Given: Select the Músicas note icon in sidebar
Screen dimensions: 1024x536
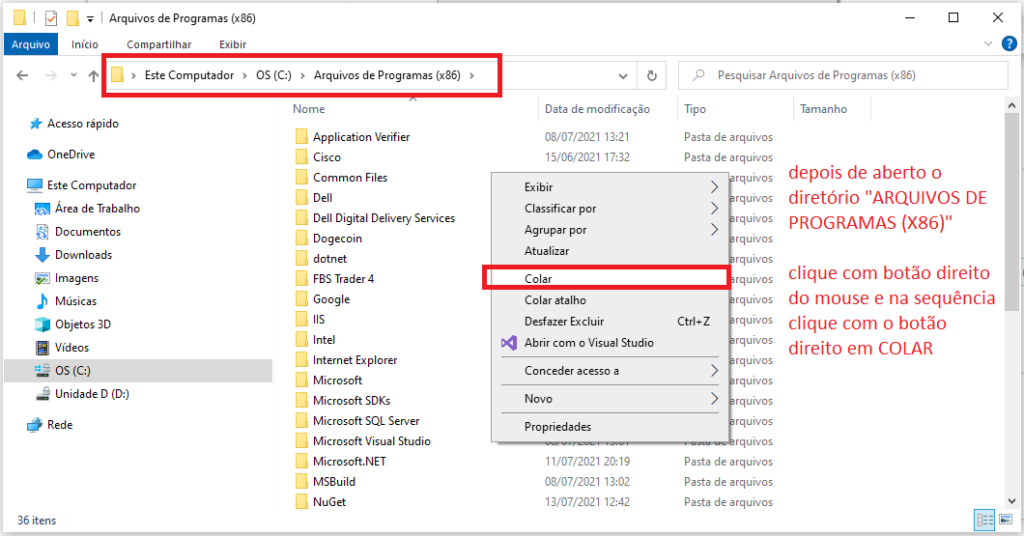Looking at the screenshot, I should (42, 301).
